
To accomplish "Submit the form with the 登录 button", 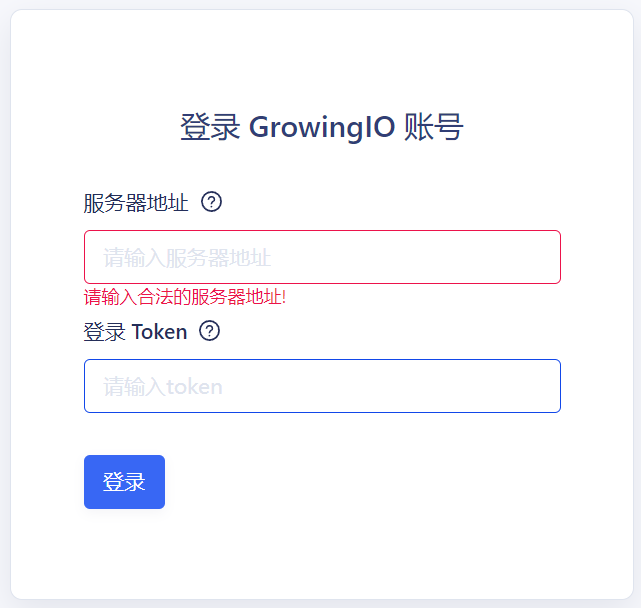I will [x=124, y=482].
